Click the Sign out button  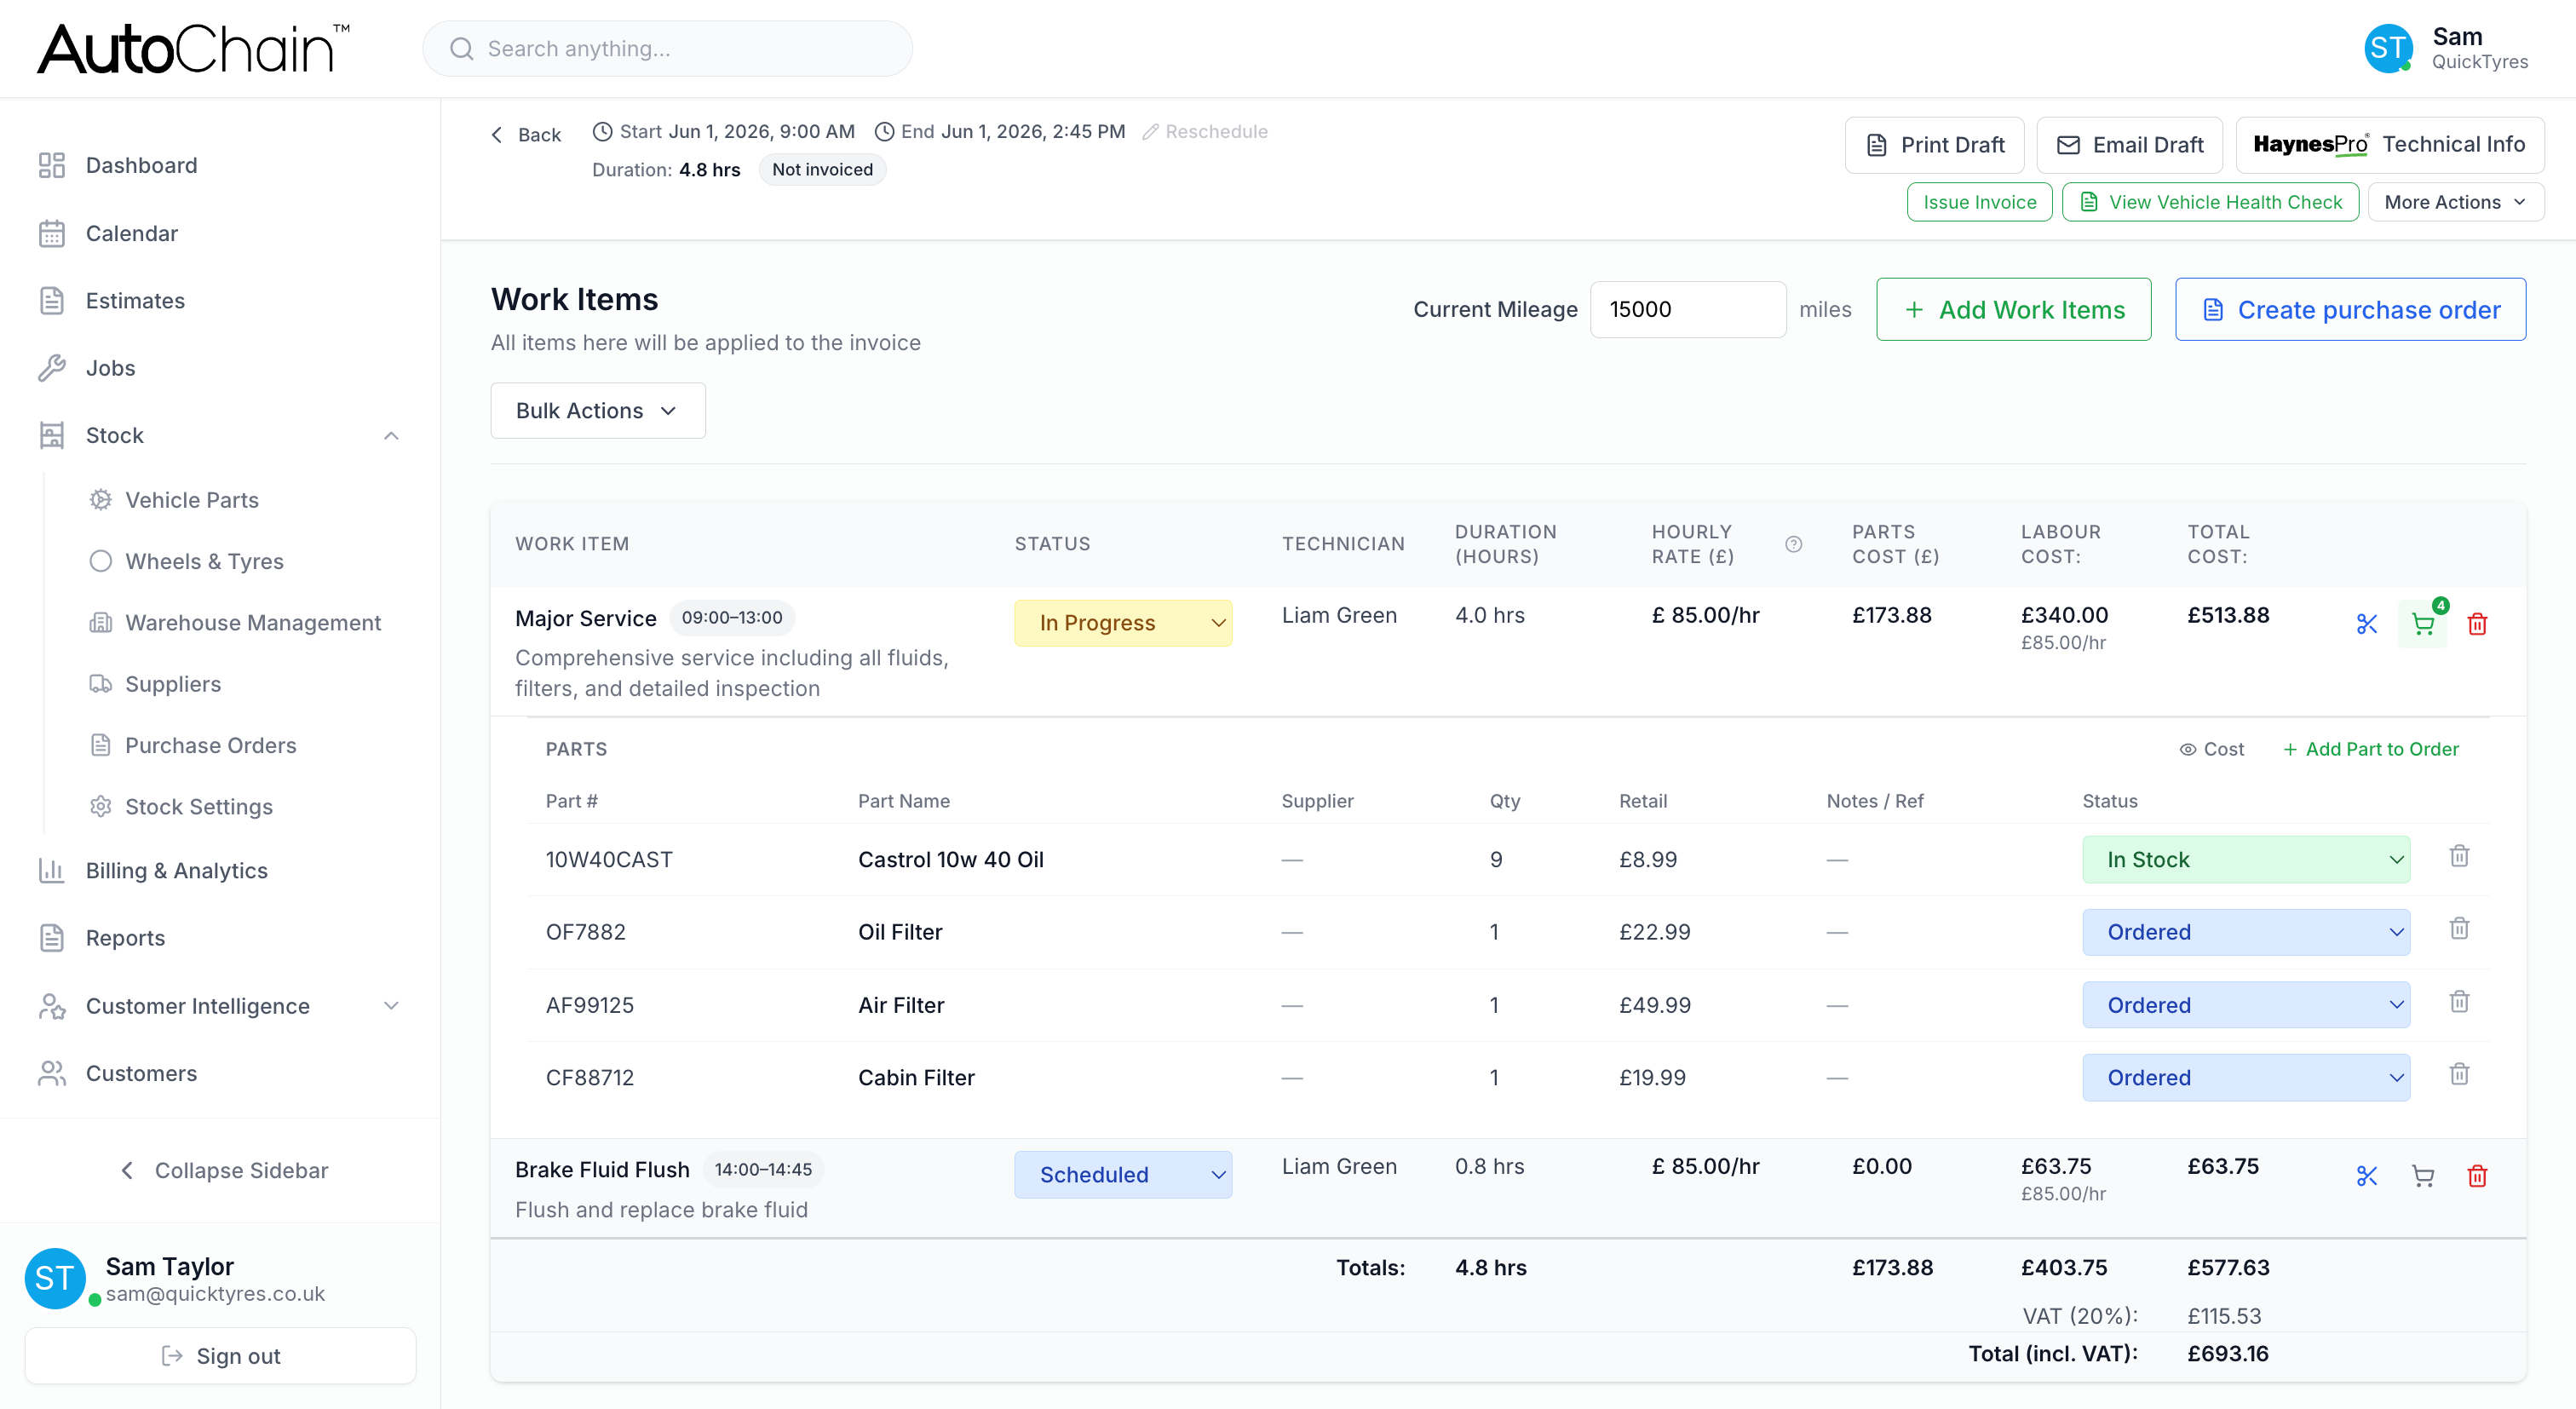(220, 1356)
